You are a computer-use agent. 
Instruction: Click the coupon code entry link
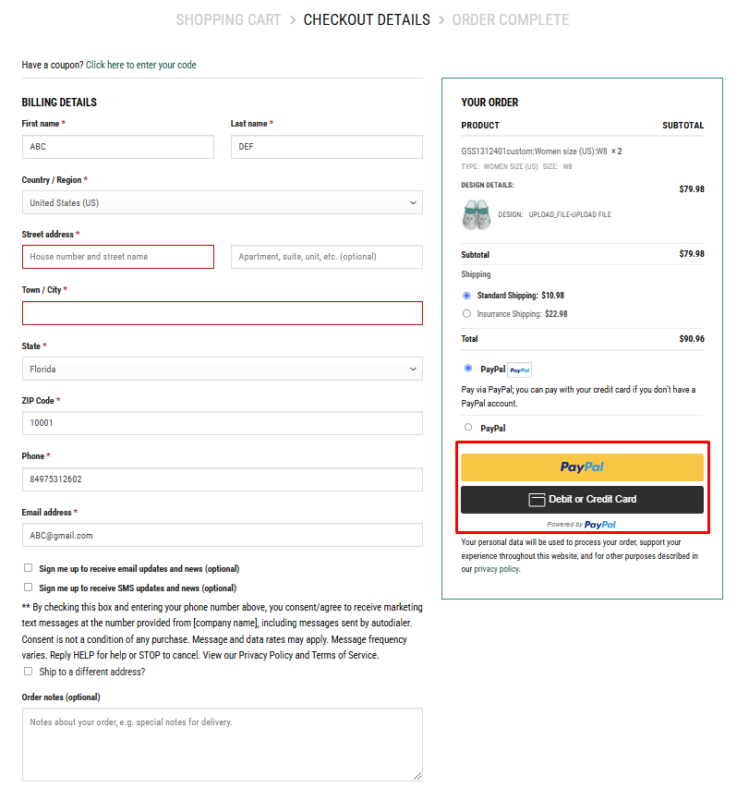click(141, 65)
